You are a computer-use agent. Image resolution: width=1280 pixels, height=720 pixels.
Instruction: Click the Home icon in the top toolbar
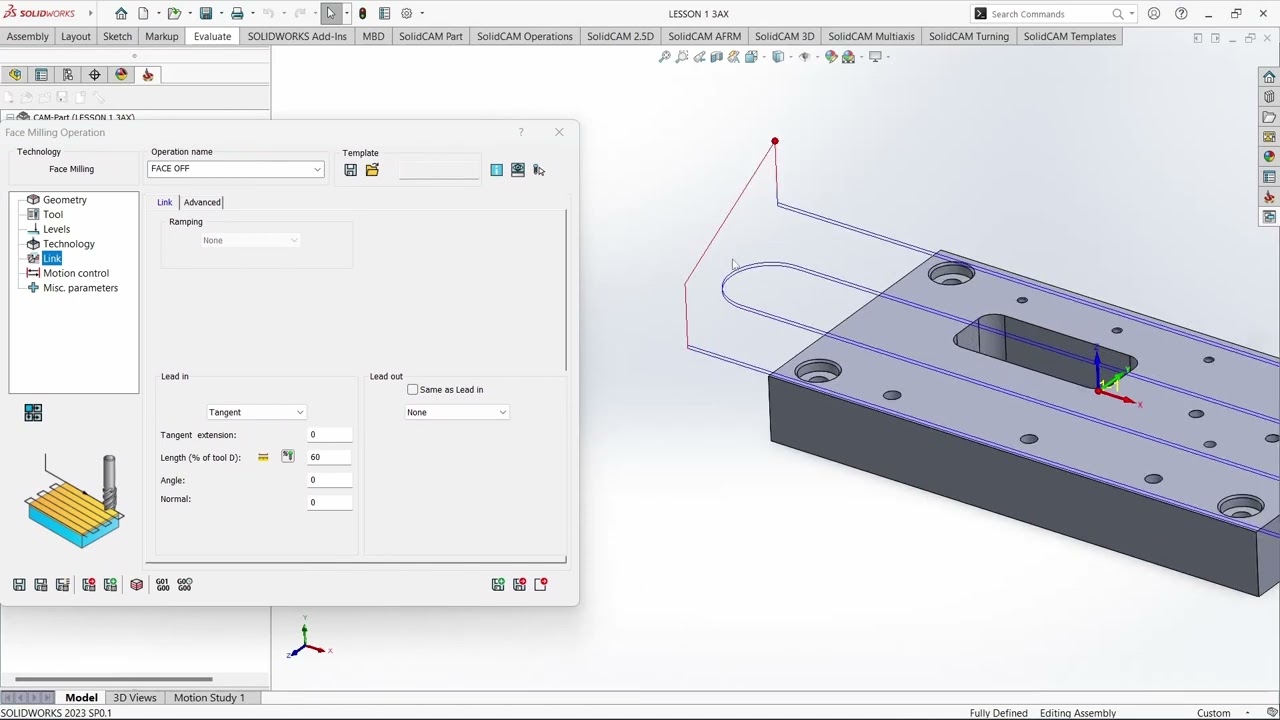pyautogui.click(x=121, y=14)
